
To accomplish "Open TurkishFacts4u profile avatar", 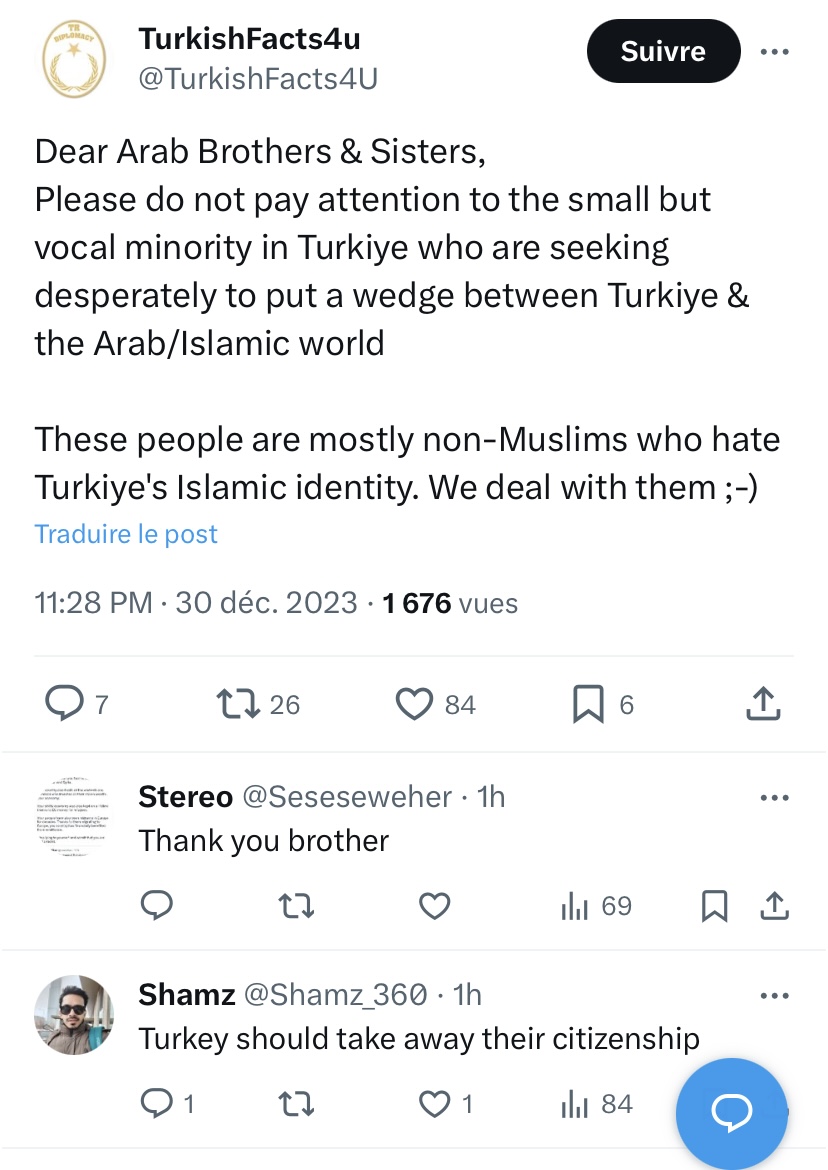I will click(x=75, y=60).
